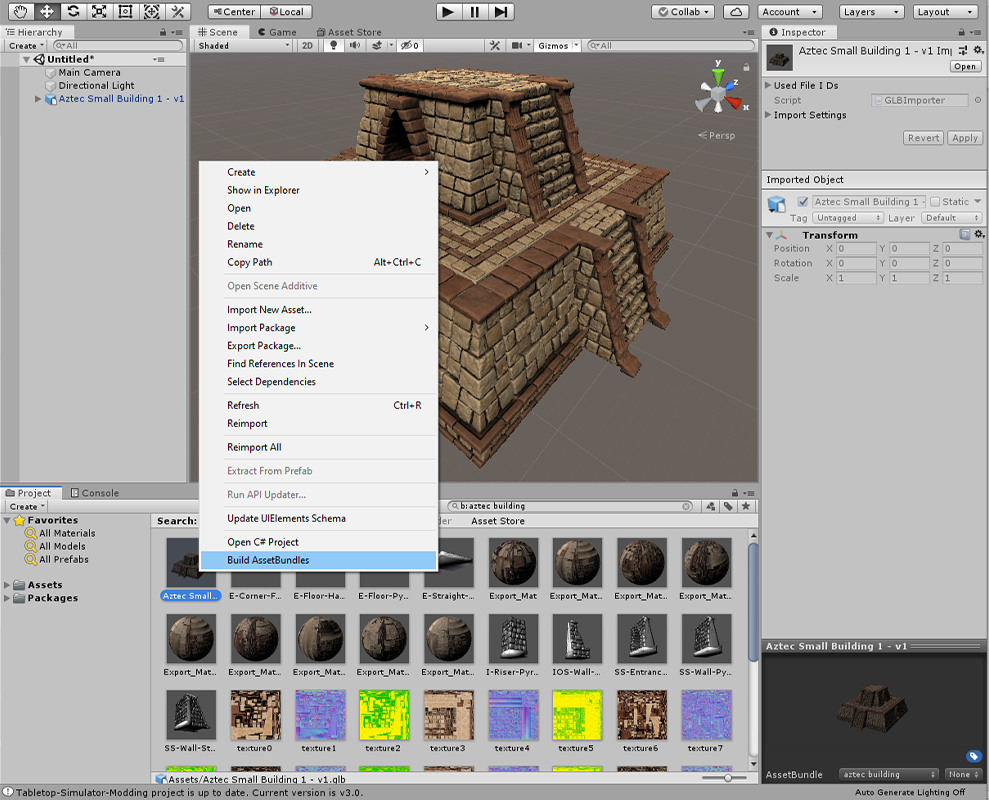Click Apply in the Inspector
The image size is (989, 800).
click(964, 138)
